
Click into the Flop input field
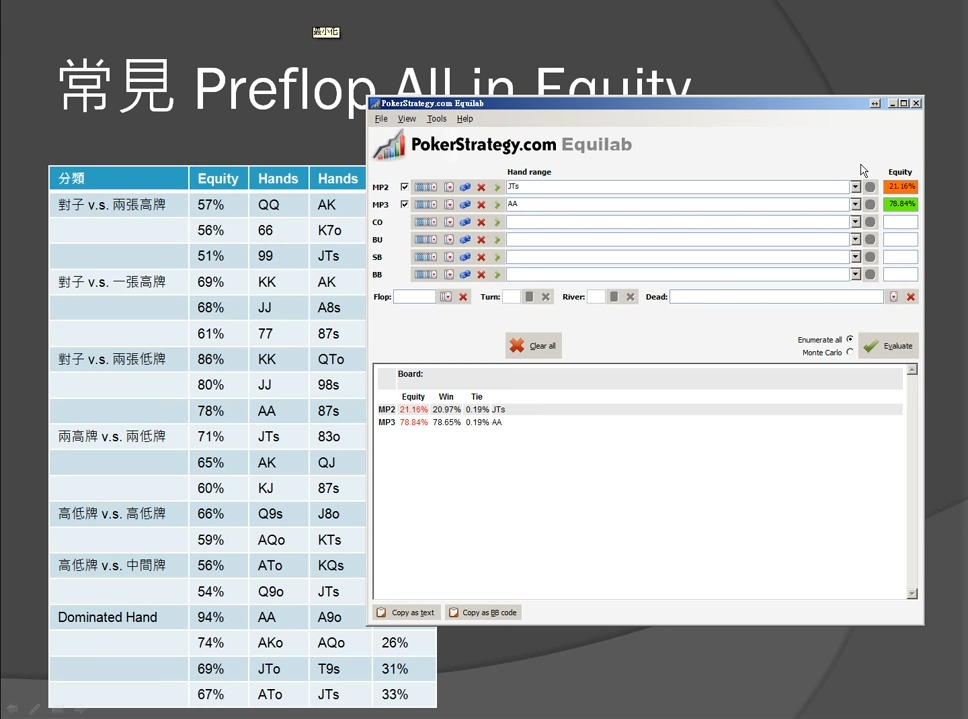[414, 297]
